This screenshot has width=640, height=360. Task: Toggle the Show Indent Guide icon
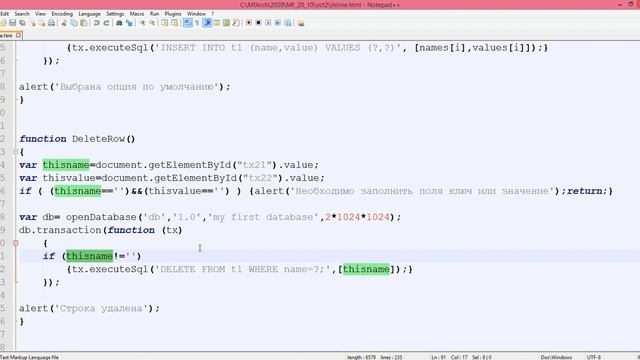[207, 23]
